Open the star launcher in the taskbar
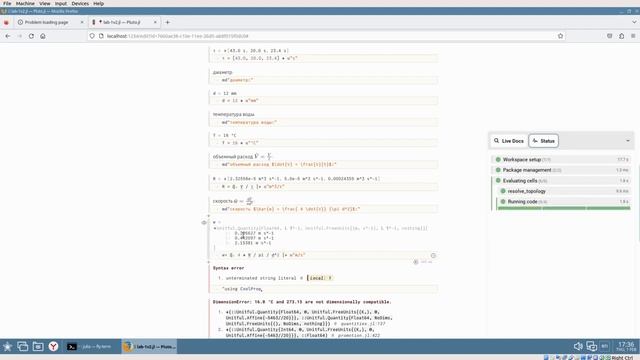 click(x=7, y=347)
